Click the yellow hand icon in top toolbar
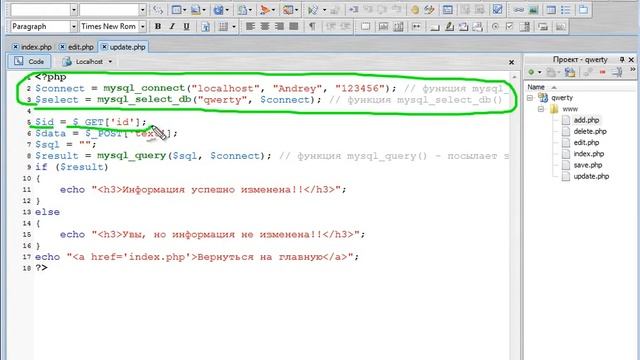640x360 pixels. pos(415,10)
